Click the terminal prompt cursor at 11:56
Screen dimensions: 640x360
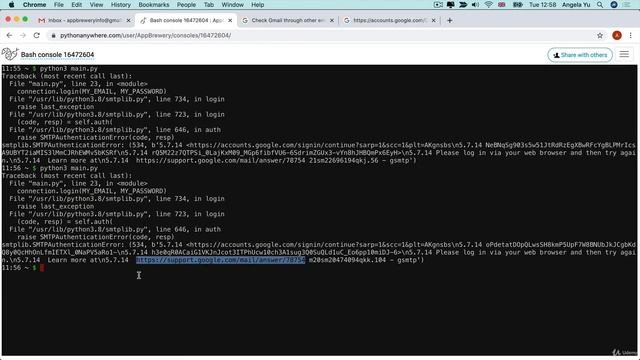click(x=42, y=268)
